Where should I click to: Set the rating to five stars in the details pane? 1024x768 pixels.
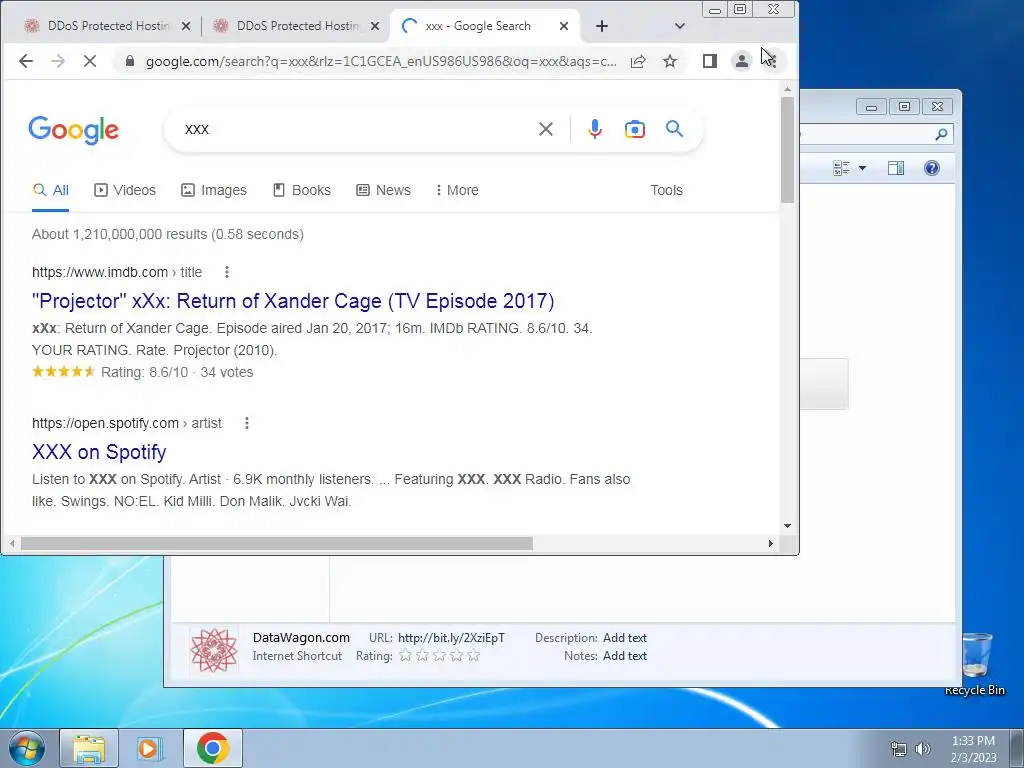tap(473, 656)
